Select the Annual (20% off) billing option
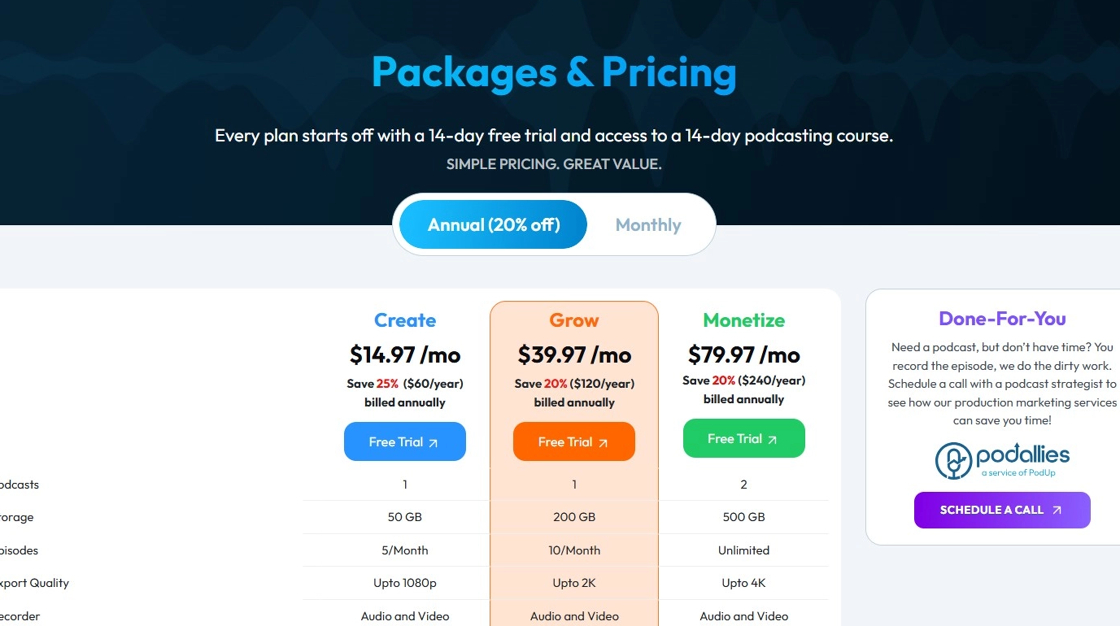Image resolution: width=1120 pixels, height=626 pixels. tap(494, 224)
